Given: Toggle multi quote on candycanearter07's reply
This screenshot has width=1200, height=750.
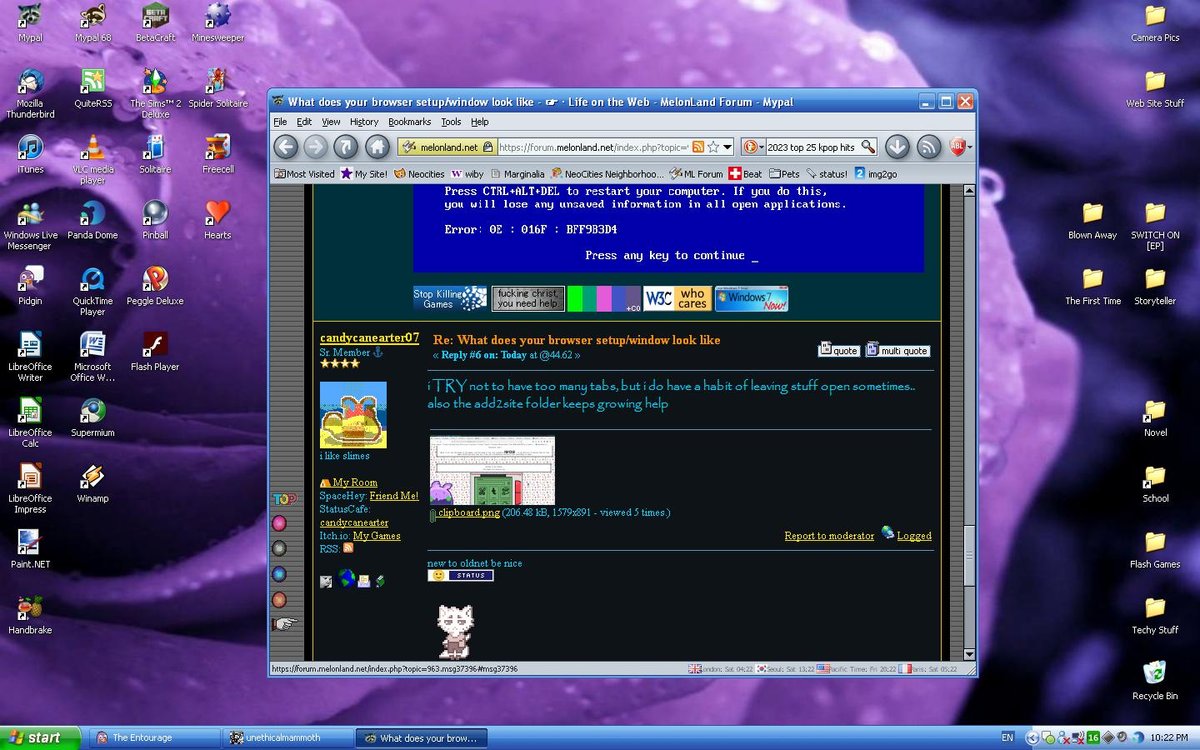Looking at the screenshot, I should tap(897, 350).
